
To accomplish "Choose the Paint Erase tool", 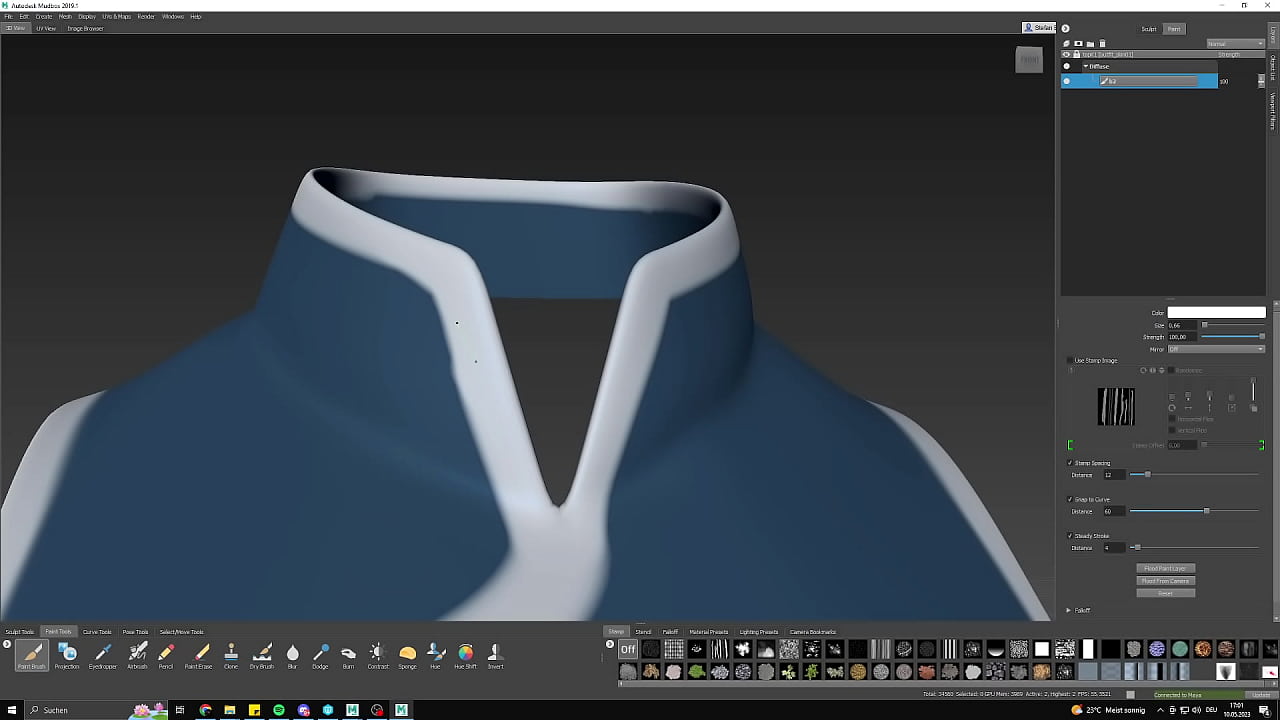I will pyautogui.click(x=199, y=654).
